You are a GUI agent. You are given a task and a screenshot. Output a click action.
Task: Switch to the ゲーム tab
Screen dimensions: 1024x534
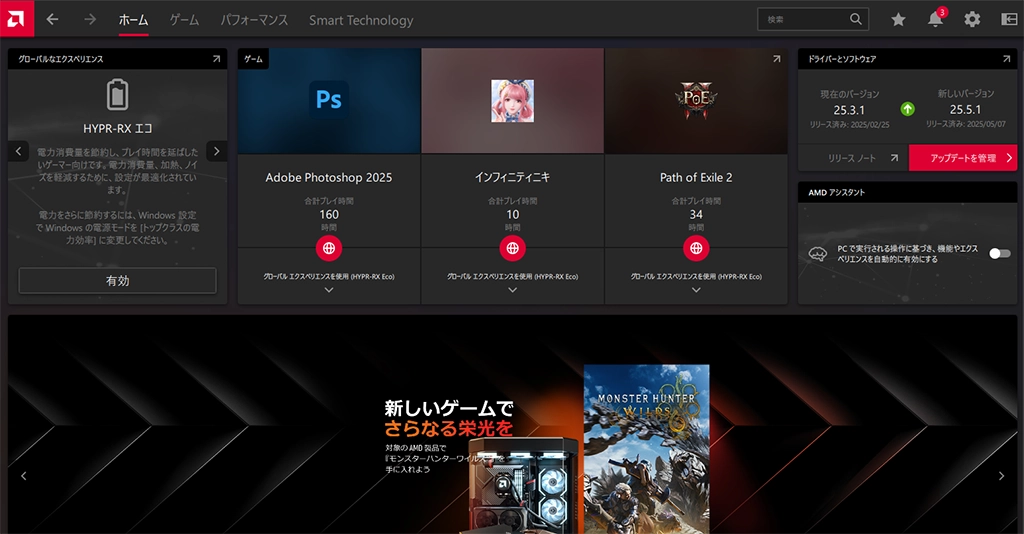tap(184, 20)
